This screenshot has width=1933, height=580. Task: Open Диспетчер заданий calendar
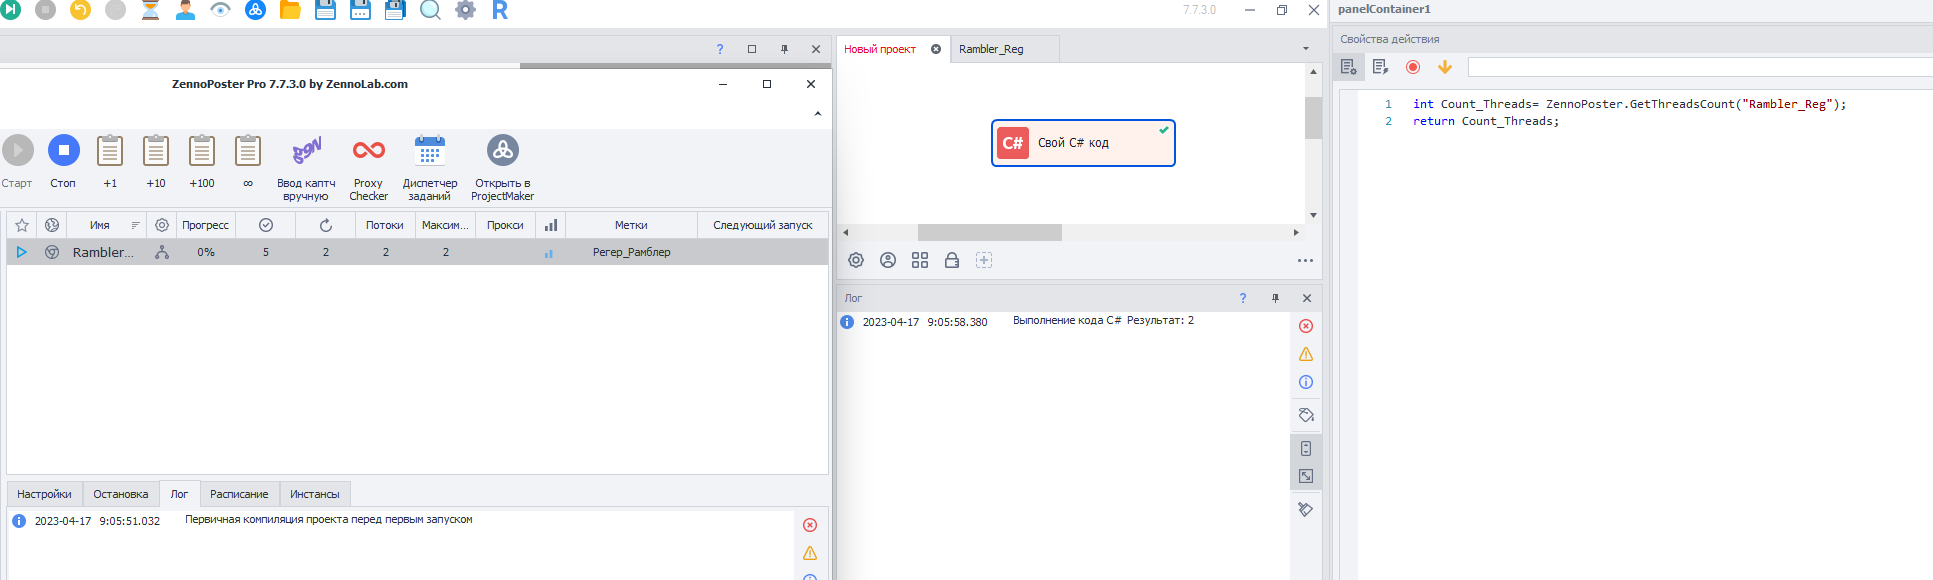tap(430, 168)
